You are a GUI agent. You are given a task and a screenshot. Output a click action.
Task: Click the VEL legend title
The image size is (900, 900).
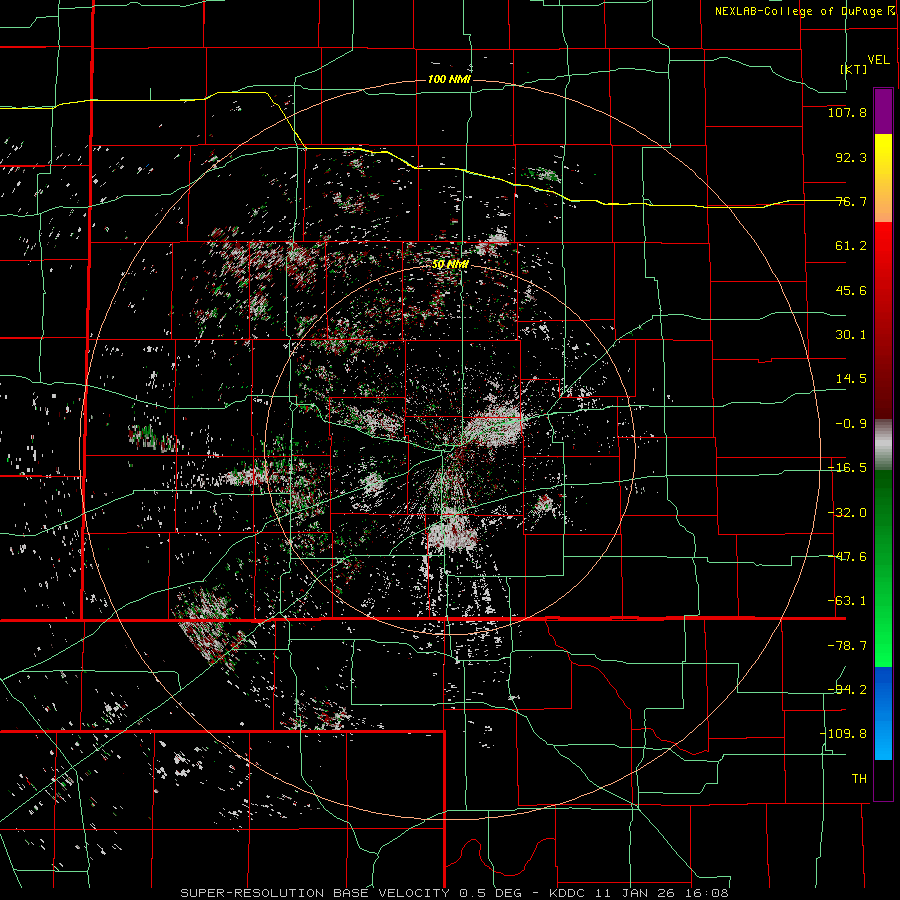pos(878,59)
